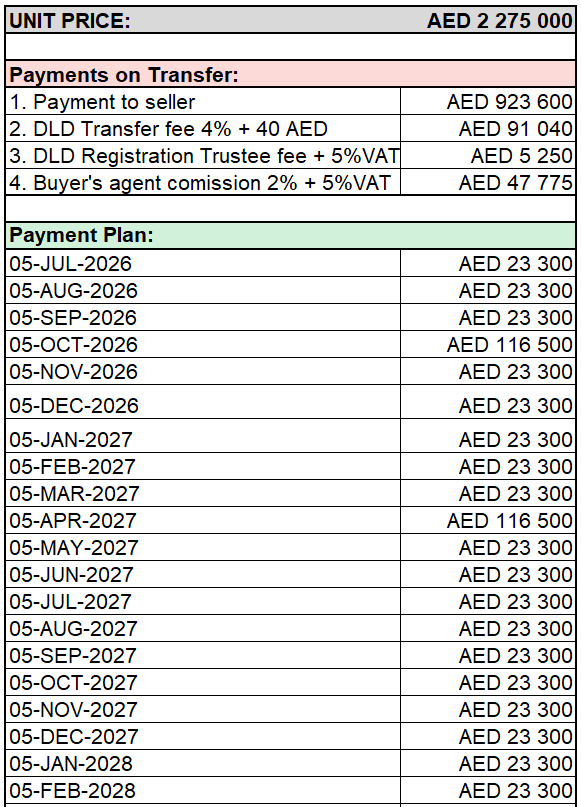Click the DLD Registration Trustee fee cell
Image resolution: width=581 pixels, height=807 pixels.
tap(203, 156)
